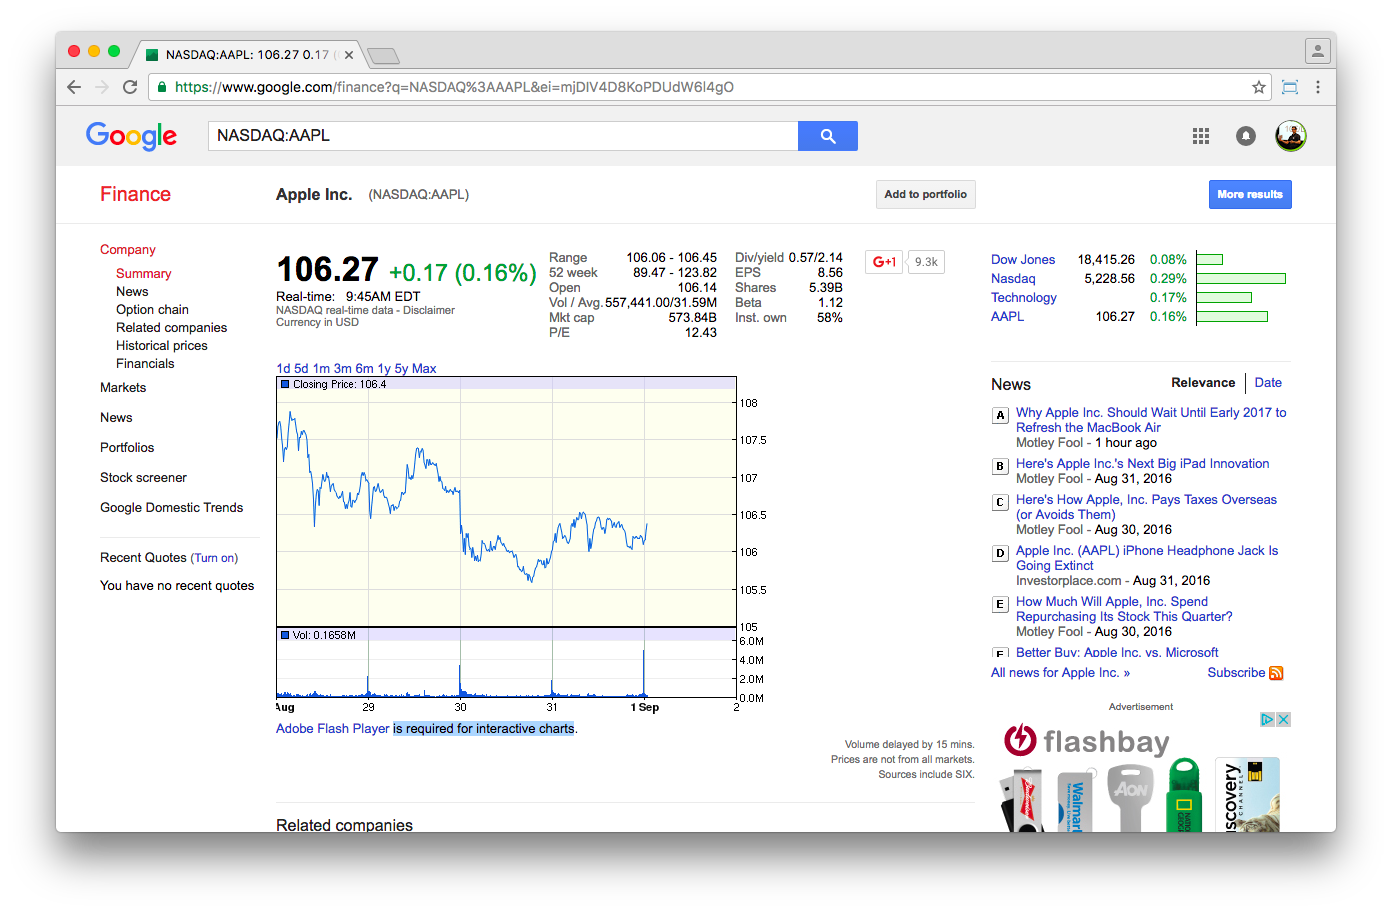This screenshot has width=1392, height=912.
Task: Turn on Recent Quotes
Action: click(215, 558)
